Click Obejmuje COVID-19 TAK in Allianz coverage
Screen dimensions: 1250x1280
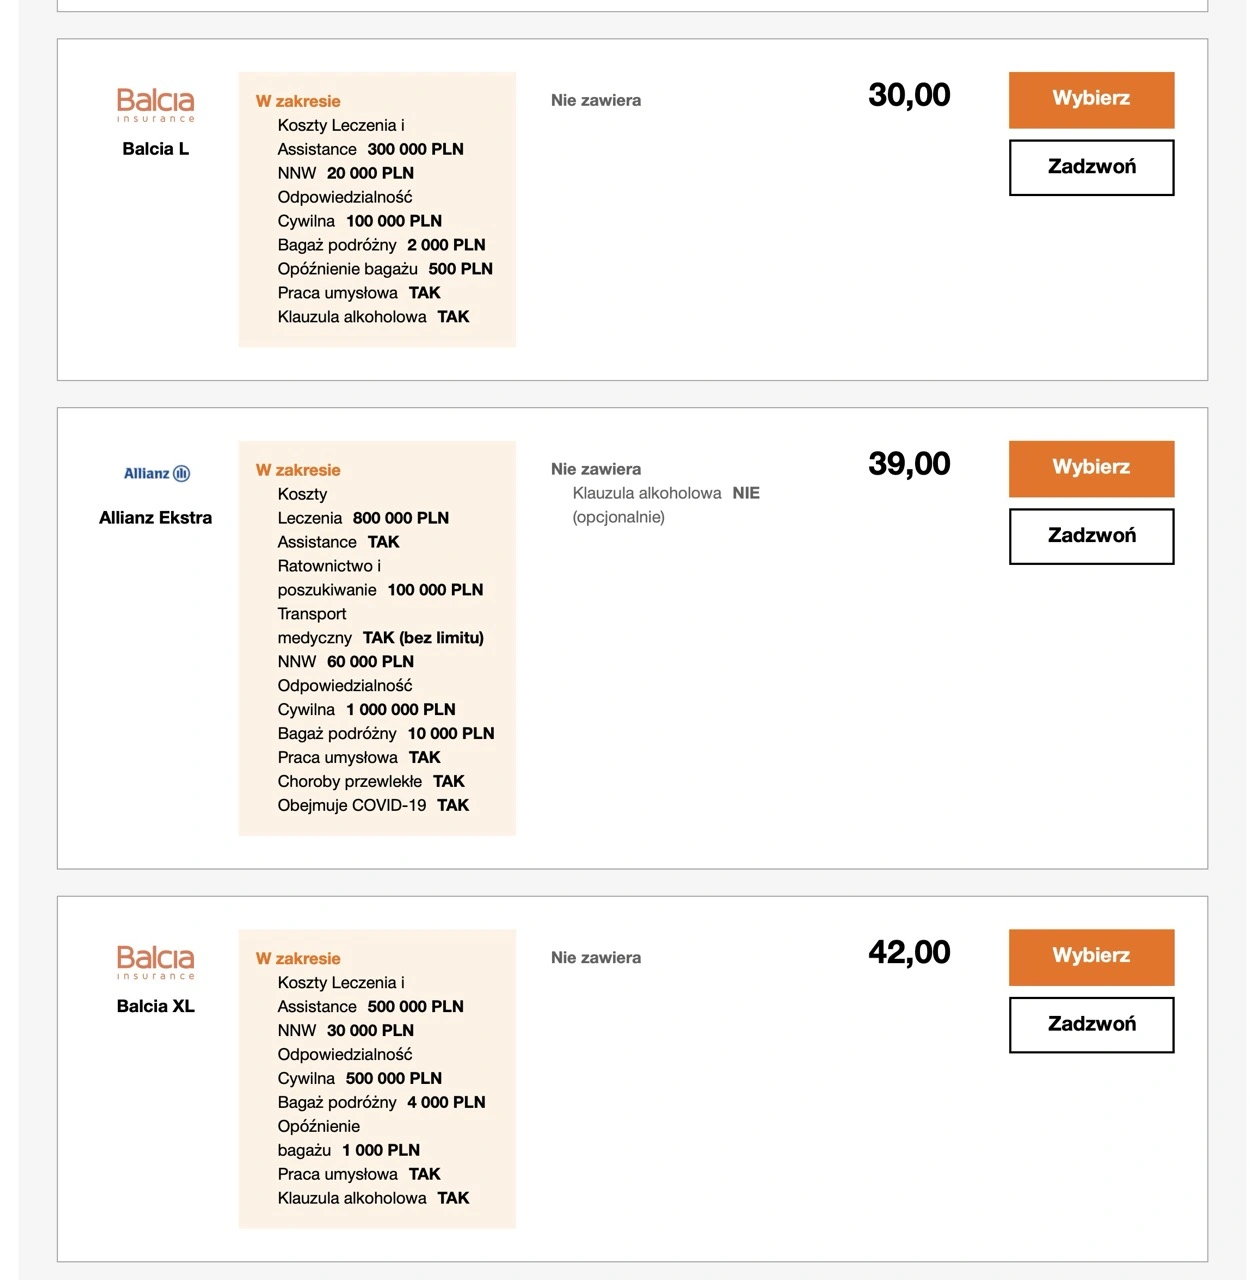373,806
